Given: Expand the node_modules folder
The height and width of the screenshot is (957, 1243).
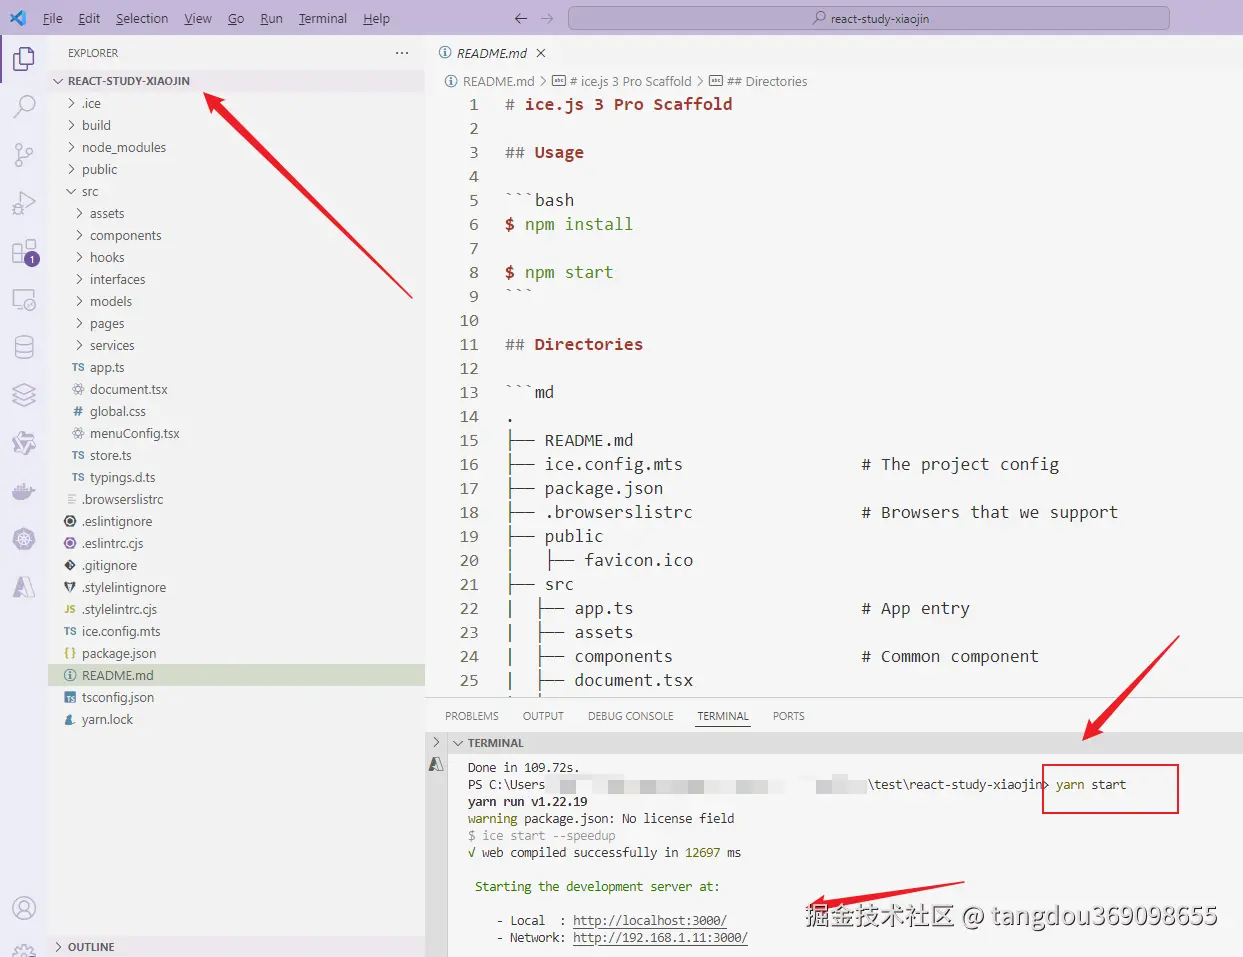Looking at the screenshot, I should pyautogui.click(x=236, y=147).
